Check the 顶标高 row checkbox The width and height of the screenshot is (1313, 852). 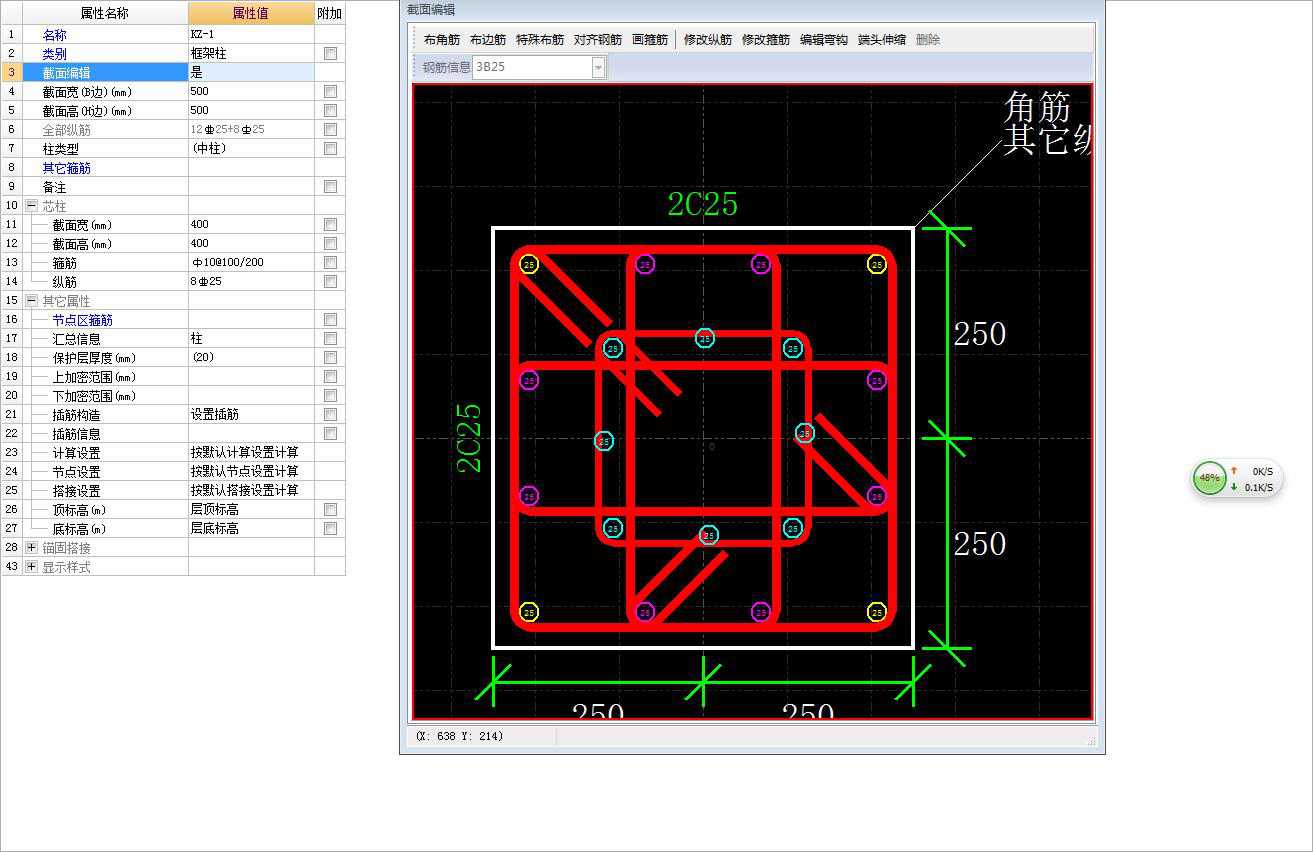[330, 509]
